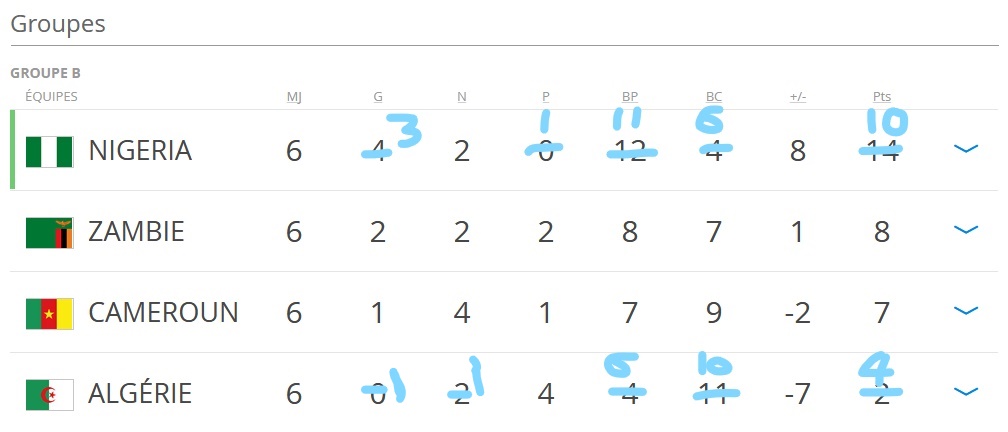Image resolution: width=1008 pixels, height=432 pixels.
Task: Open the Cameroun row chevron
Action: click(965, 311)
